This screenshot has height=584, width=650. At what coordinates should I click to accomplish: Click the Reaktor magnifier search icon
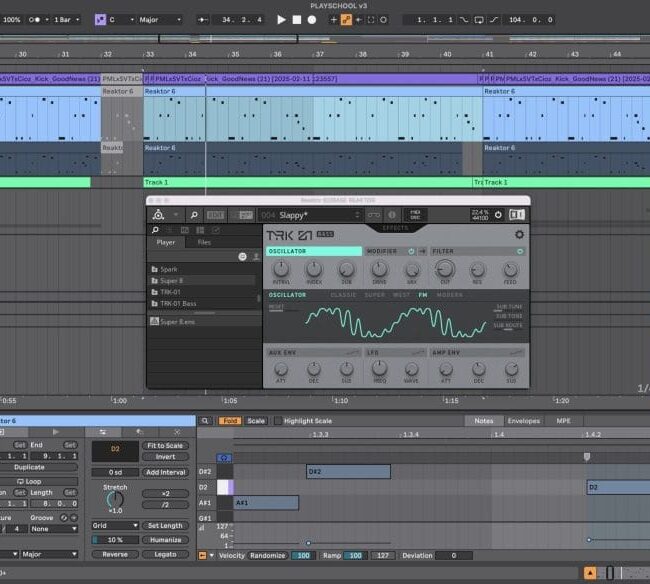pyautogui.click(x=193, y=215)
